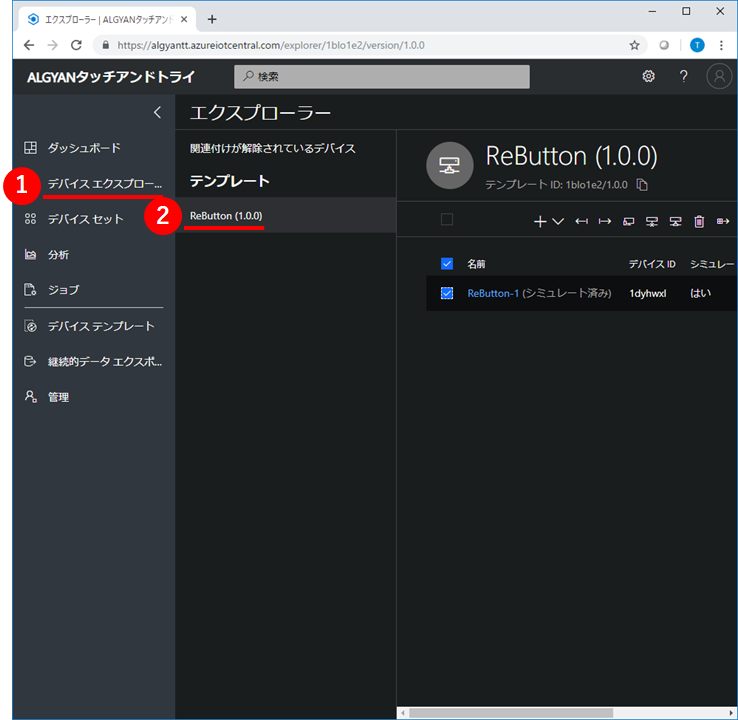Click the はい cell in ReButton-1 row
The height and width of the screenshot is (720, 738).
click(x=700, y=293)
